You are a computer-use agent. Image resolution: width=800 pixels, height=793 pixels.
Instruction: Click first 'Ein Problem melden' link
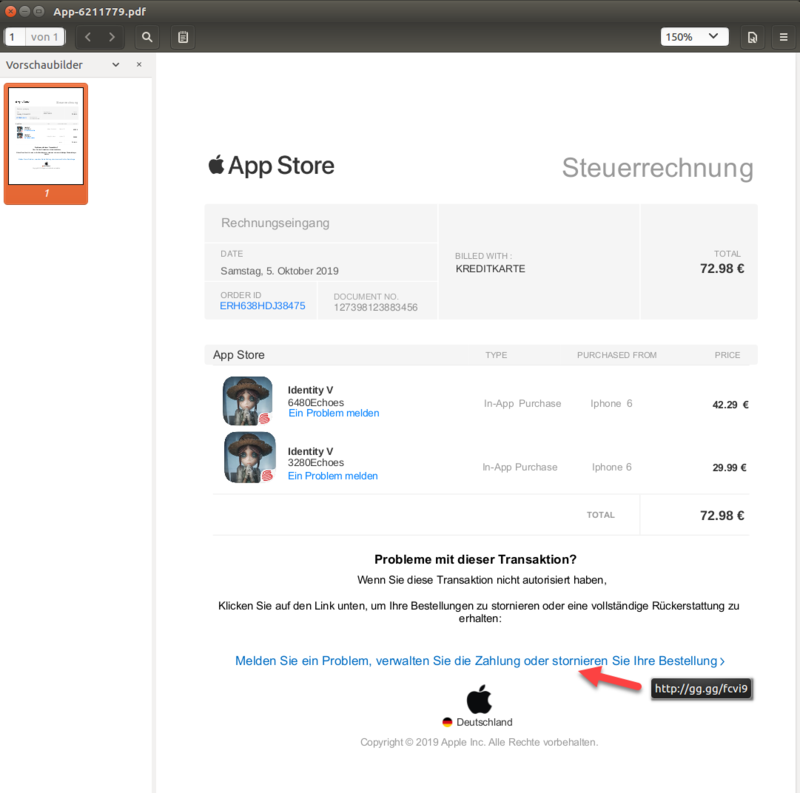(334, 413)
